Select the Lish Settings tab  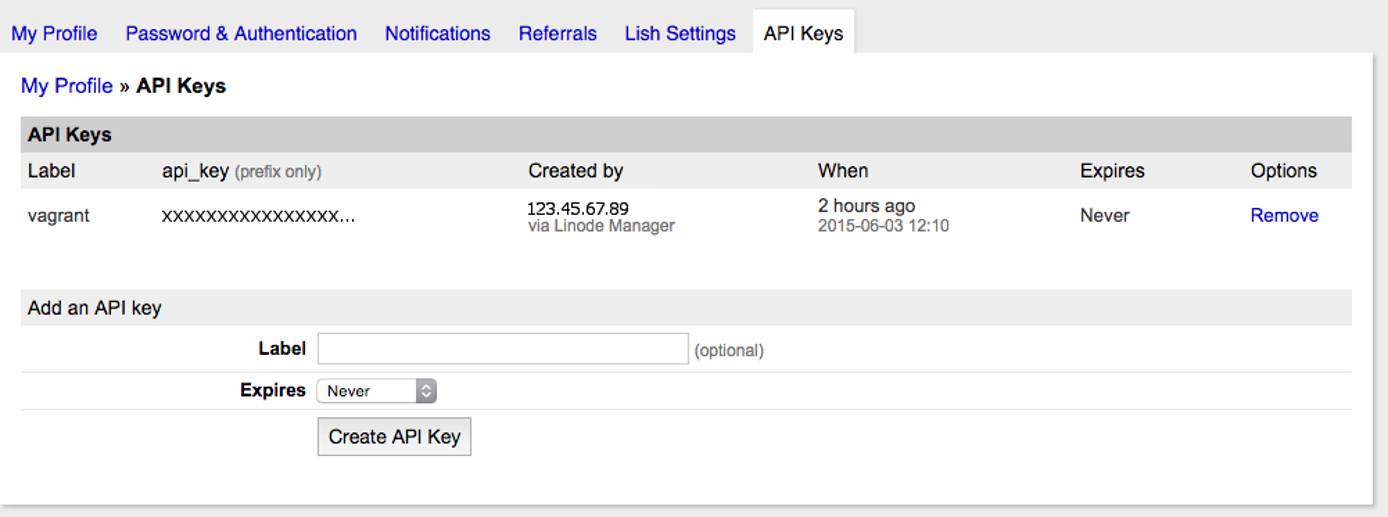pos(680,33)
